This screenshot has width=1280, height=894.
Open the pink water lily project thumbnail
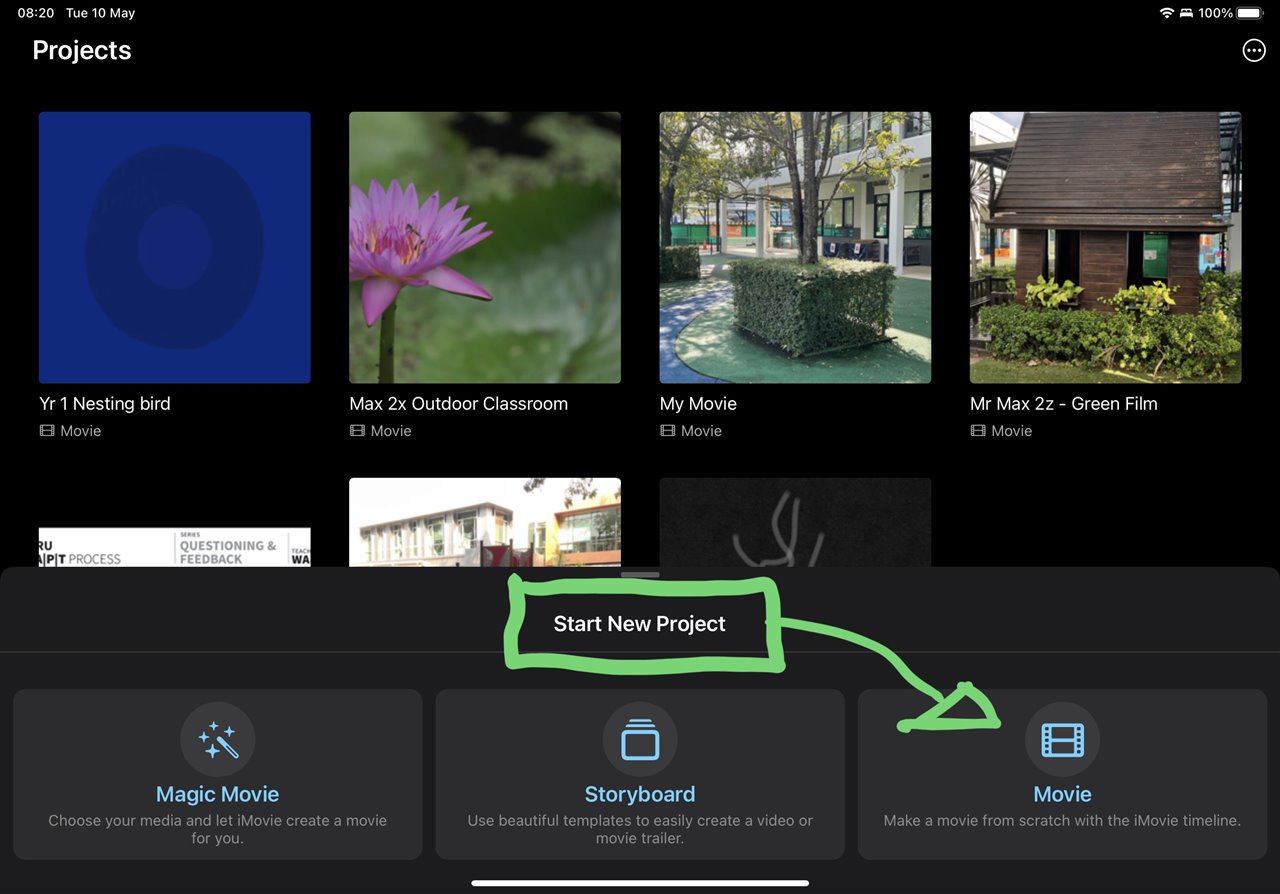coord(485,247)
